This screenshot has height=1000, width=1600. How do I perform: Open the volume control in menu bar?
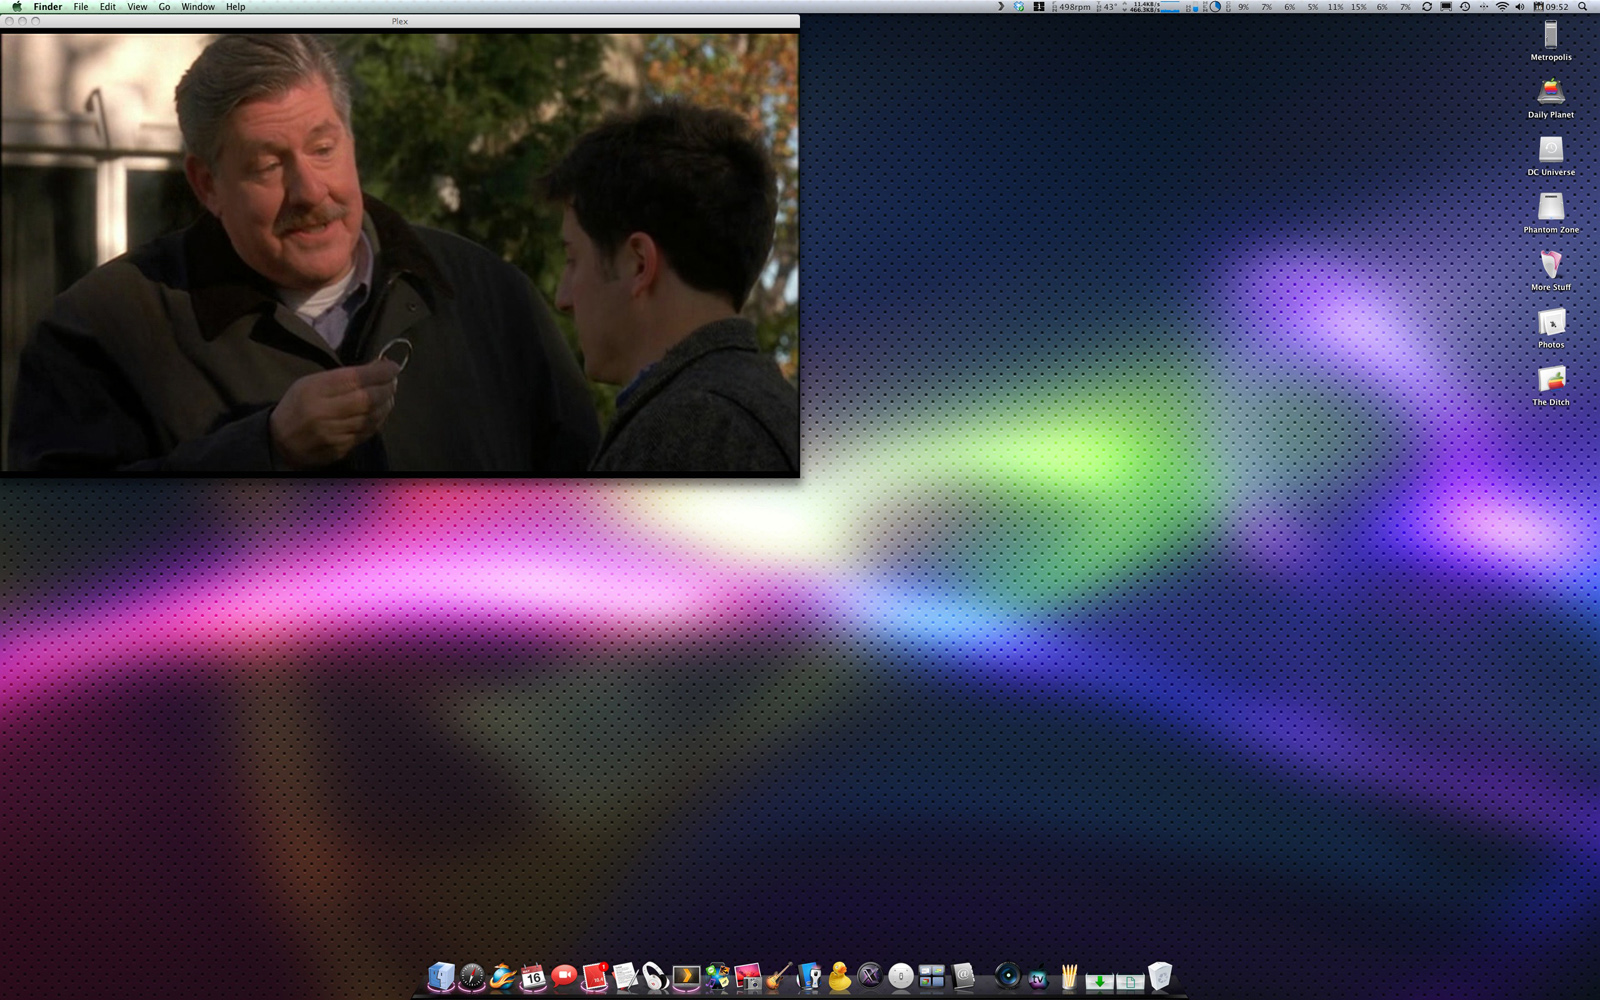(x=1520, y=7)
